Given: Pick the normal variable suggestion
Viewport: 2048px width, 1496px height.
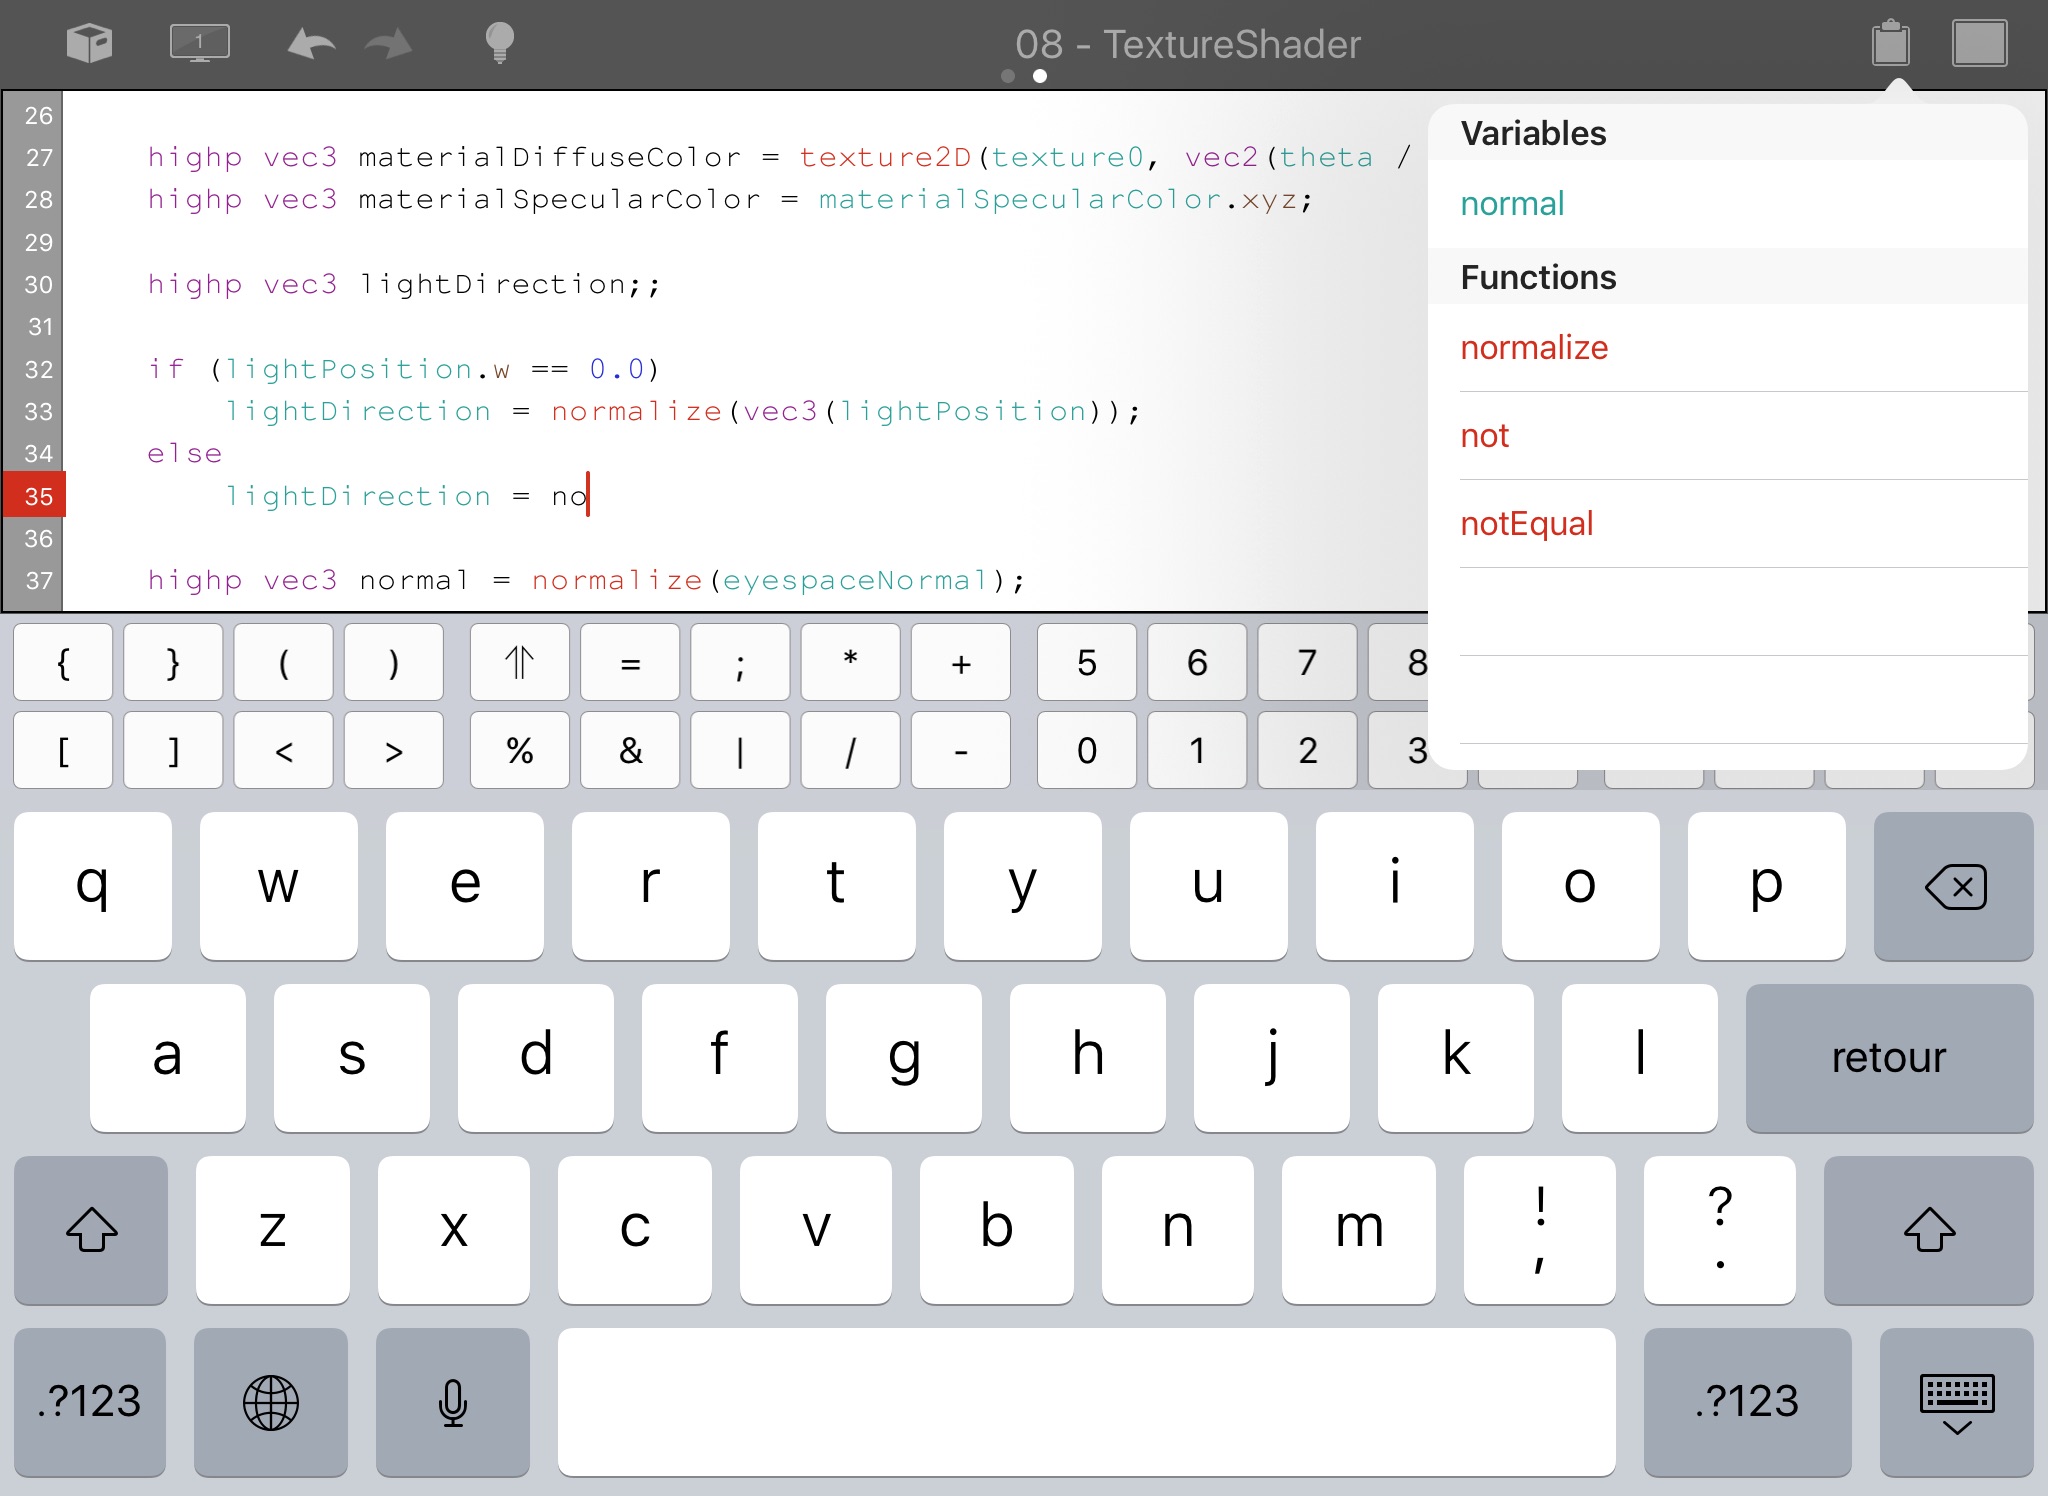Looking at the screenshot, I should (1512, 204).
